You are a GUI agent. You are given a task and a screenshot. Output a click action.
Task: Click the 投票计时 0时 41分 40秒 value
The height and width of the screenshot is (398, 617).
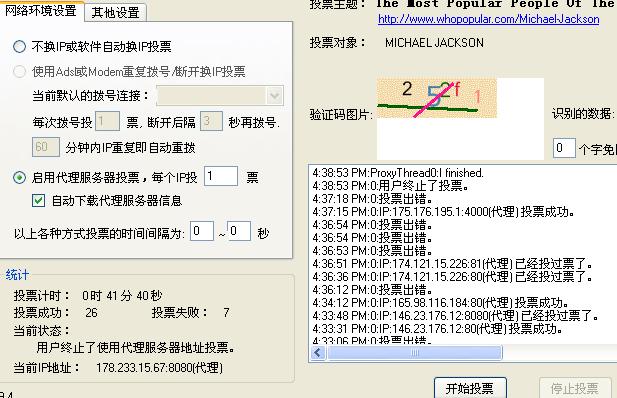point(122,295)
